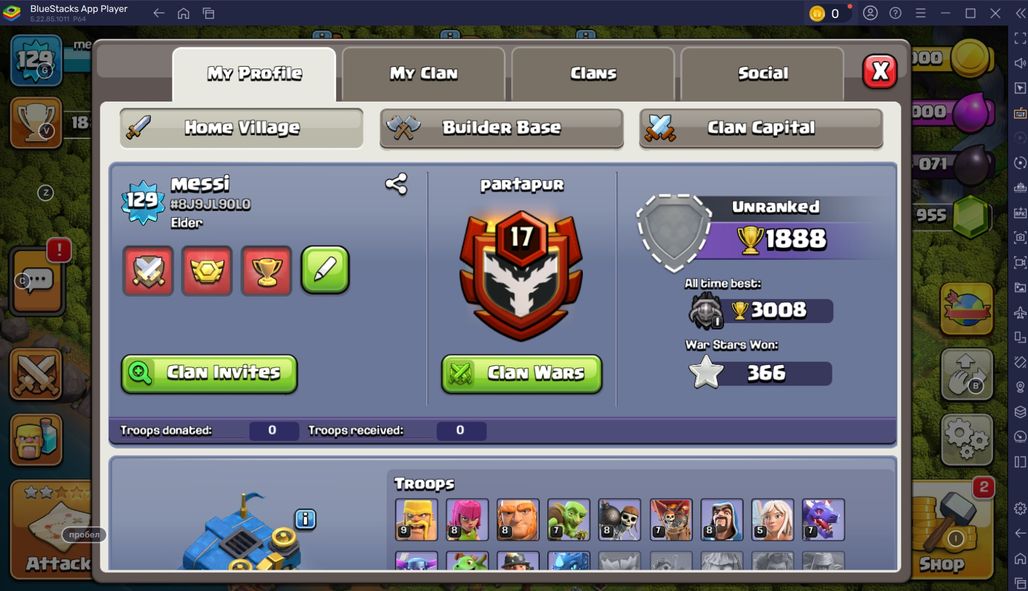
Task: Select the red trophy label icon
Action: (x=266, y=270)
